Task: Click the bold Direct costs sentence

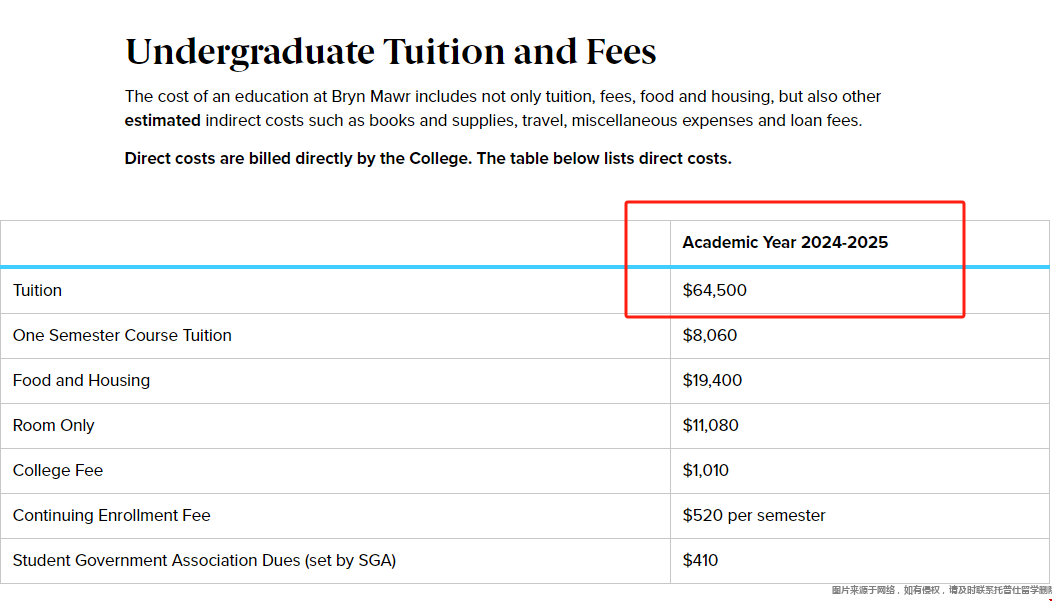Action: (428, 159)
